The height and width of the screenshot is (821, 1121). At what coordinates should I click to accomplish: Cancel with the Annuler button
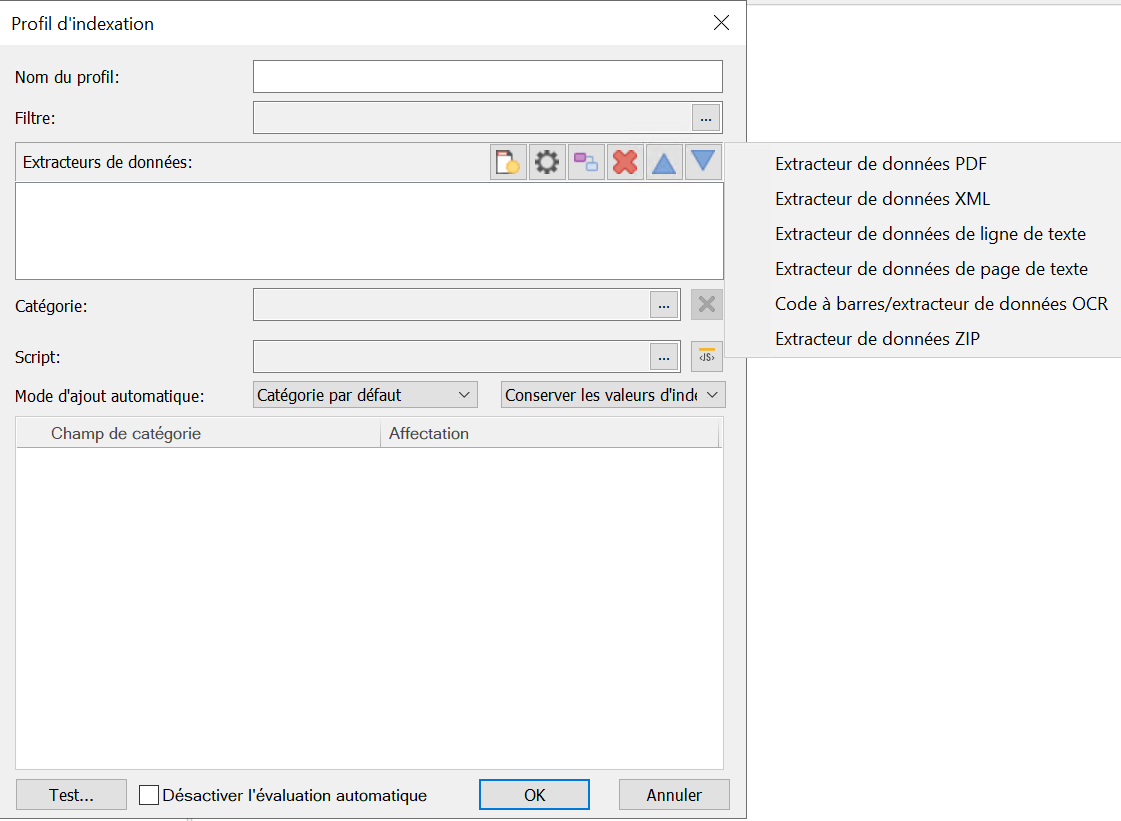(x=674, y=795)
